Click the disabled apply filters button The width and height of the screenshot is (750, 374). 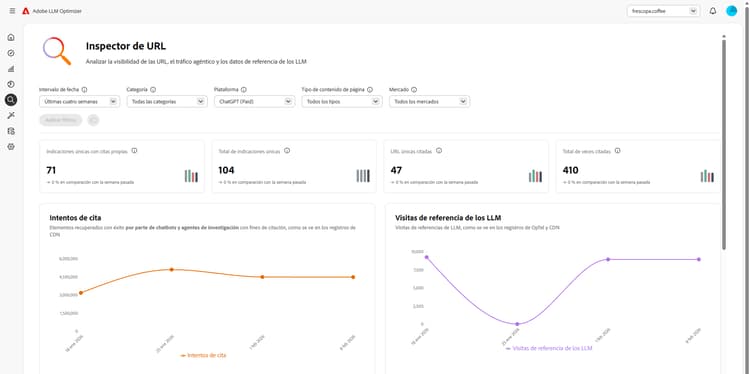(61, 120)
